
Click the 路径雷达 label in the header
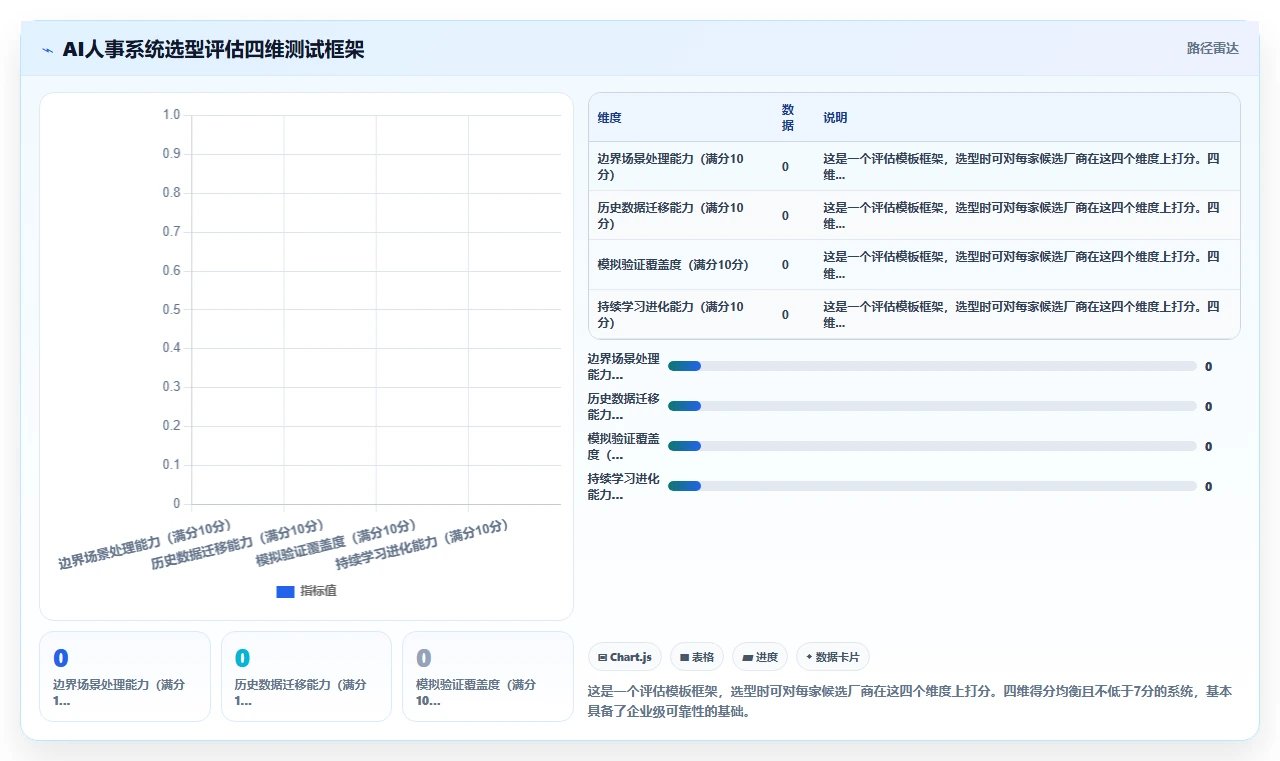(x=1212, y=48)
